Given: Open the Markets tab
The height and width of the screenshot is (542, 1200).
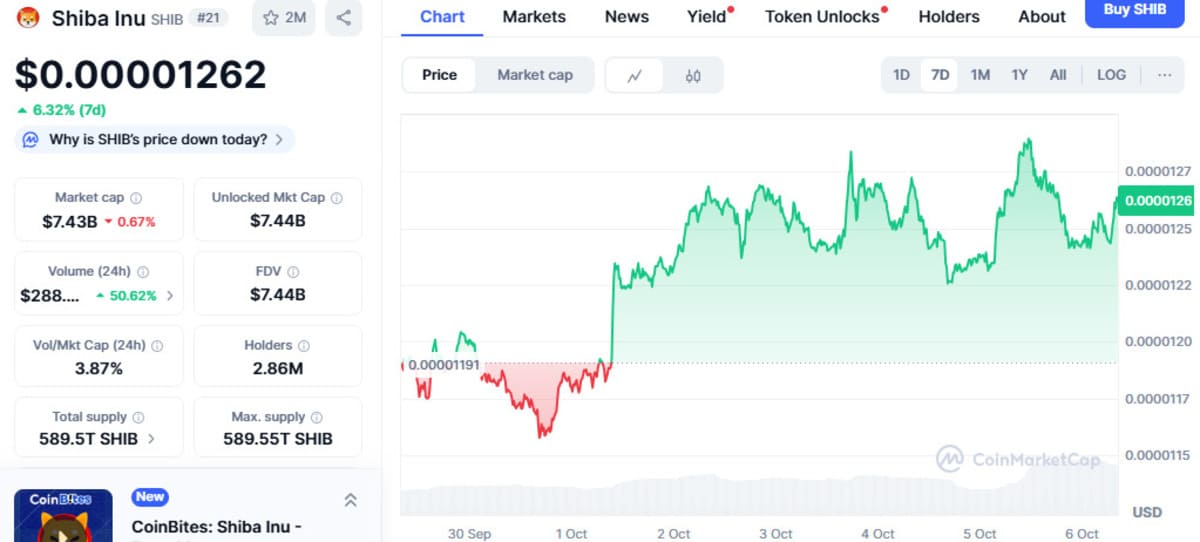Looking at the screenshot, I should [x=534, y=17].
